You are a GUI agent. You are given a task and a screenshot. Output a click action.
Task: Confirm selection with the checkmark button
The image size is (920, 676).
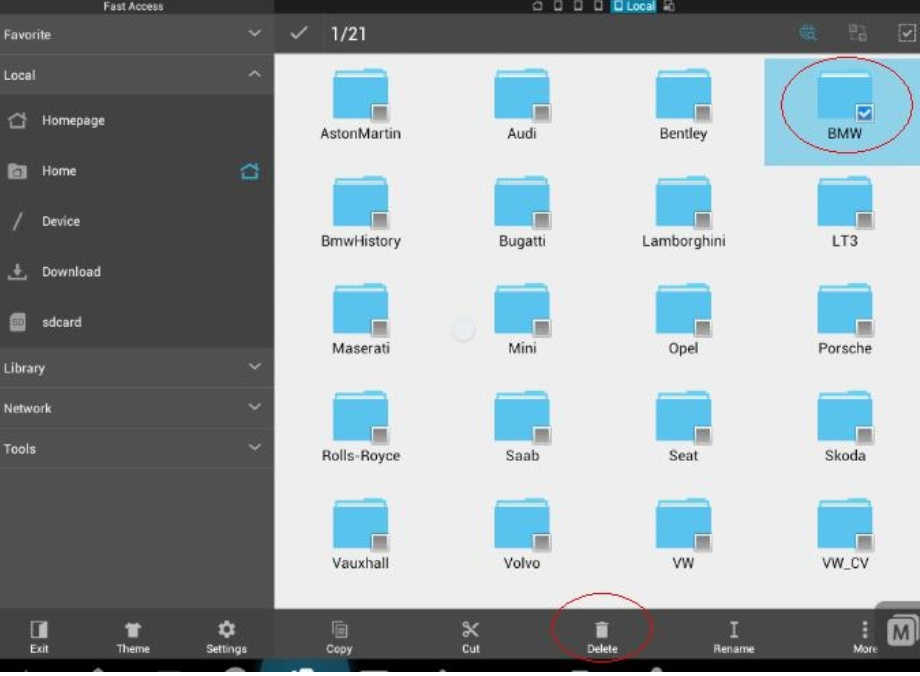click(x=299, y=33)
